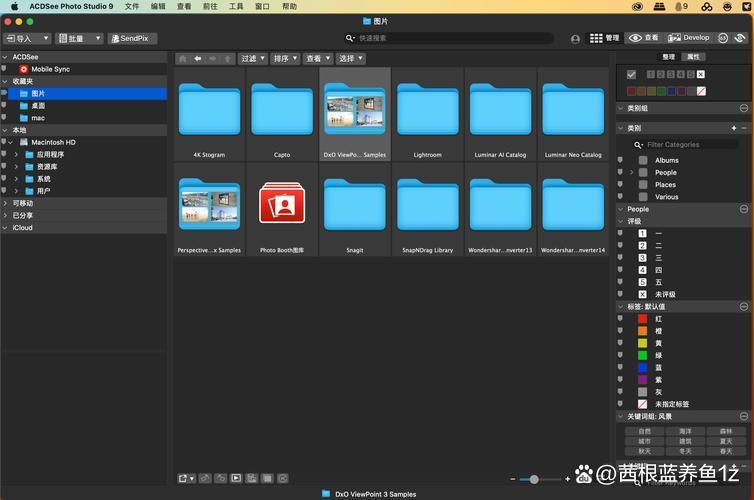This screenshot has height=500, width=754.
Task: Open the 排序 (Sort) dropdown
Action: 285,59
